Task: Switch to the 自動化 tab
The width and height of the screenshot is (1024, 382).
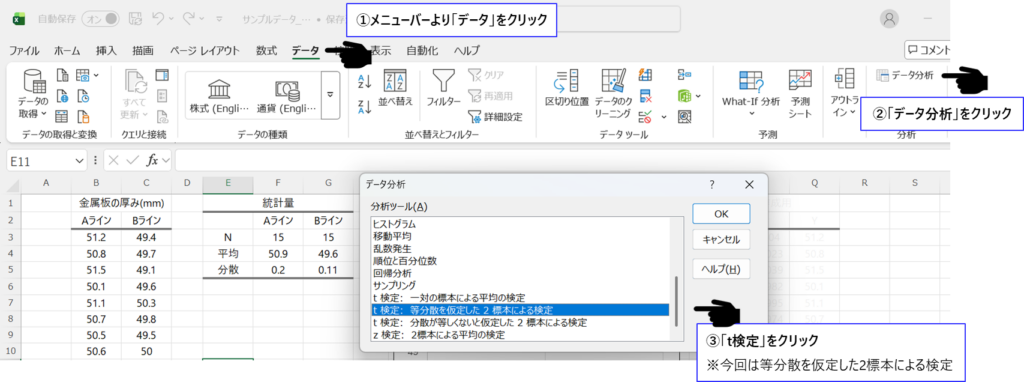Action: click(422, 50)
